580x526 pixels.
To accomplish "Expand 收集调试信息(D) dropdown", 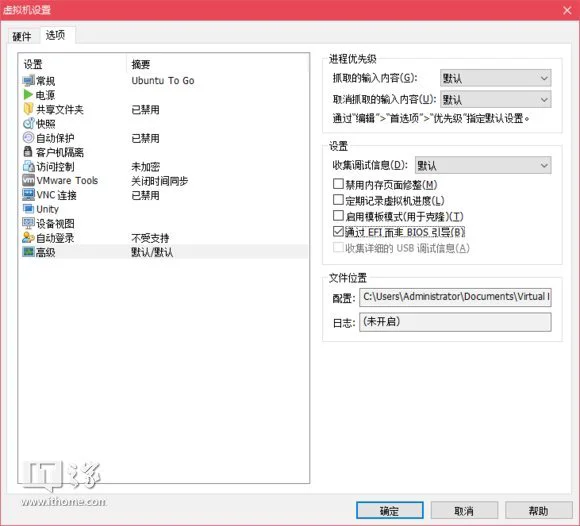I will 483,165.
